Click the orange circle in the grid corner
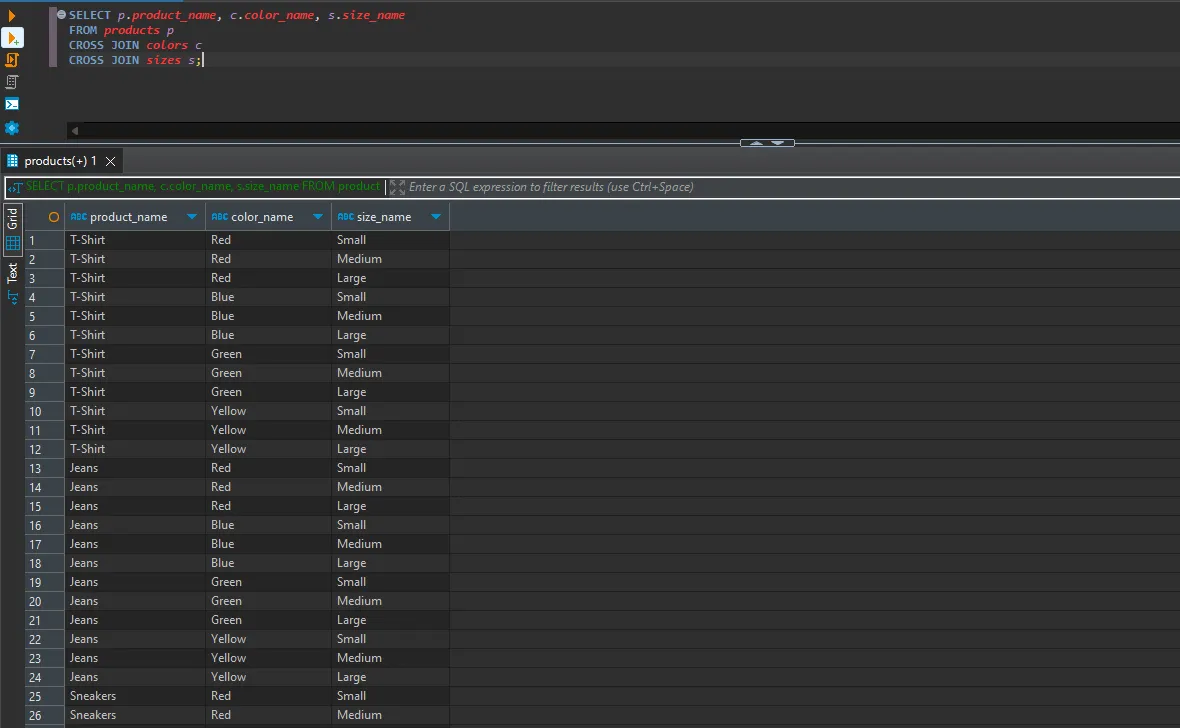The image size is (1180, 728). point(53,217)
